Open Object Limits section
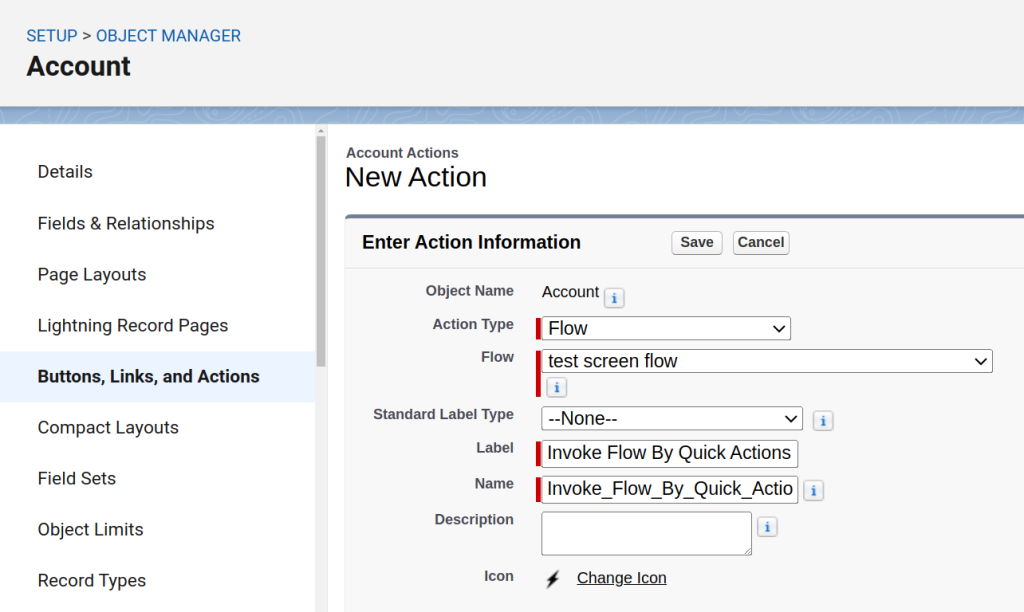Screen dimensions: 1024x612 point(91,529)
